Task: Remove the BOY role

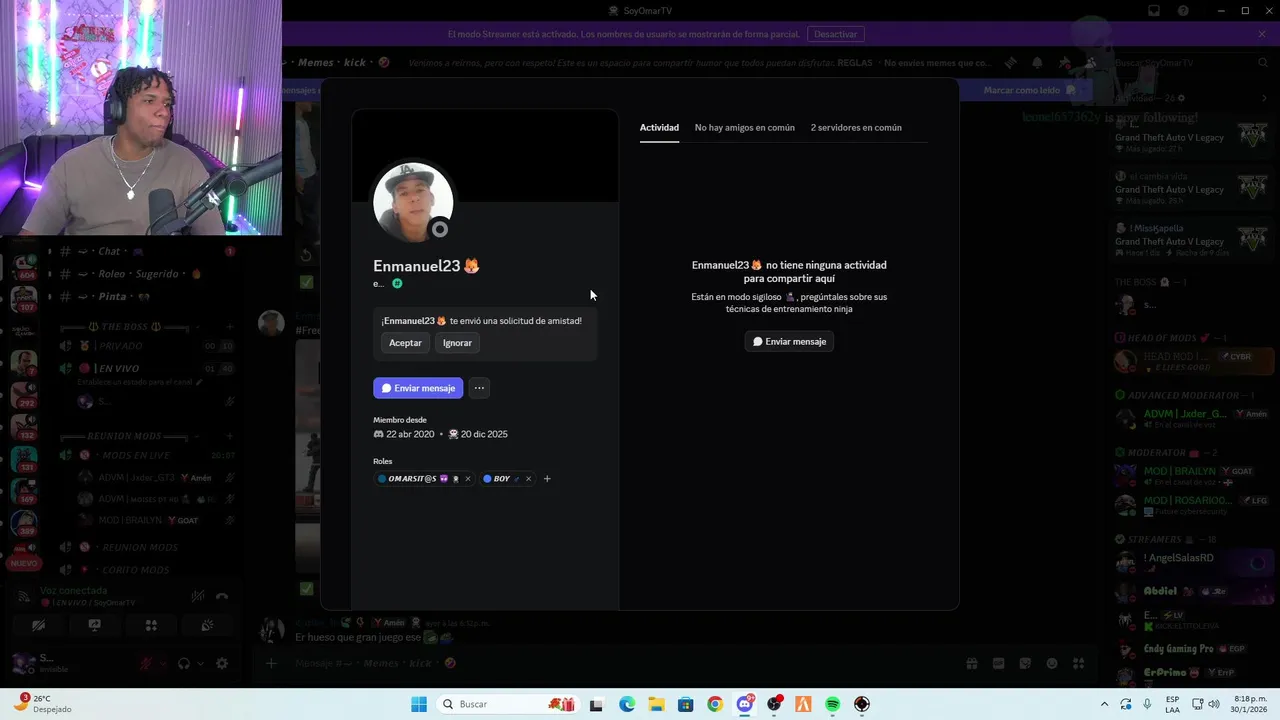Action: pyautogui.click(x=528, y=479)
